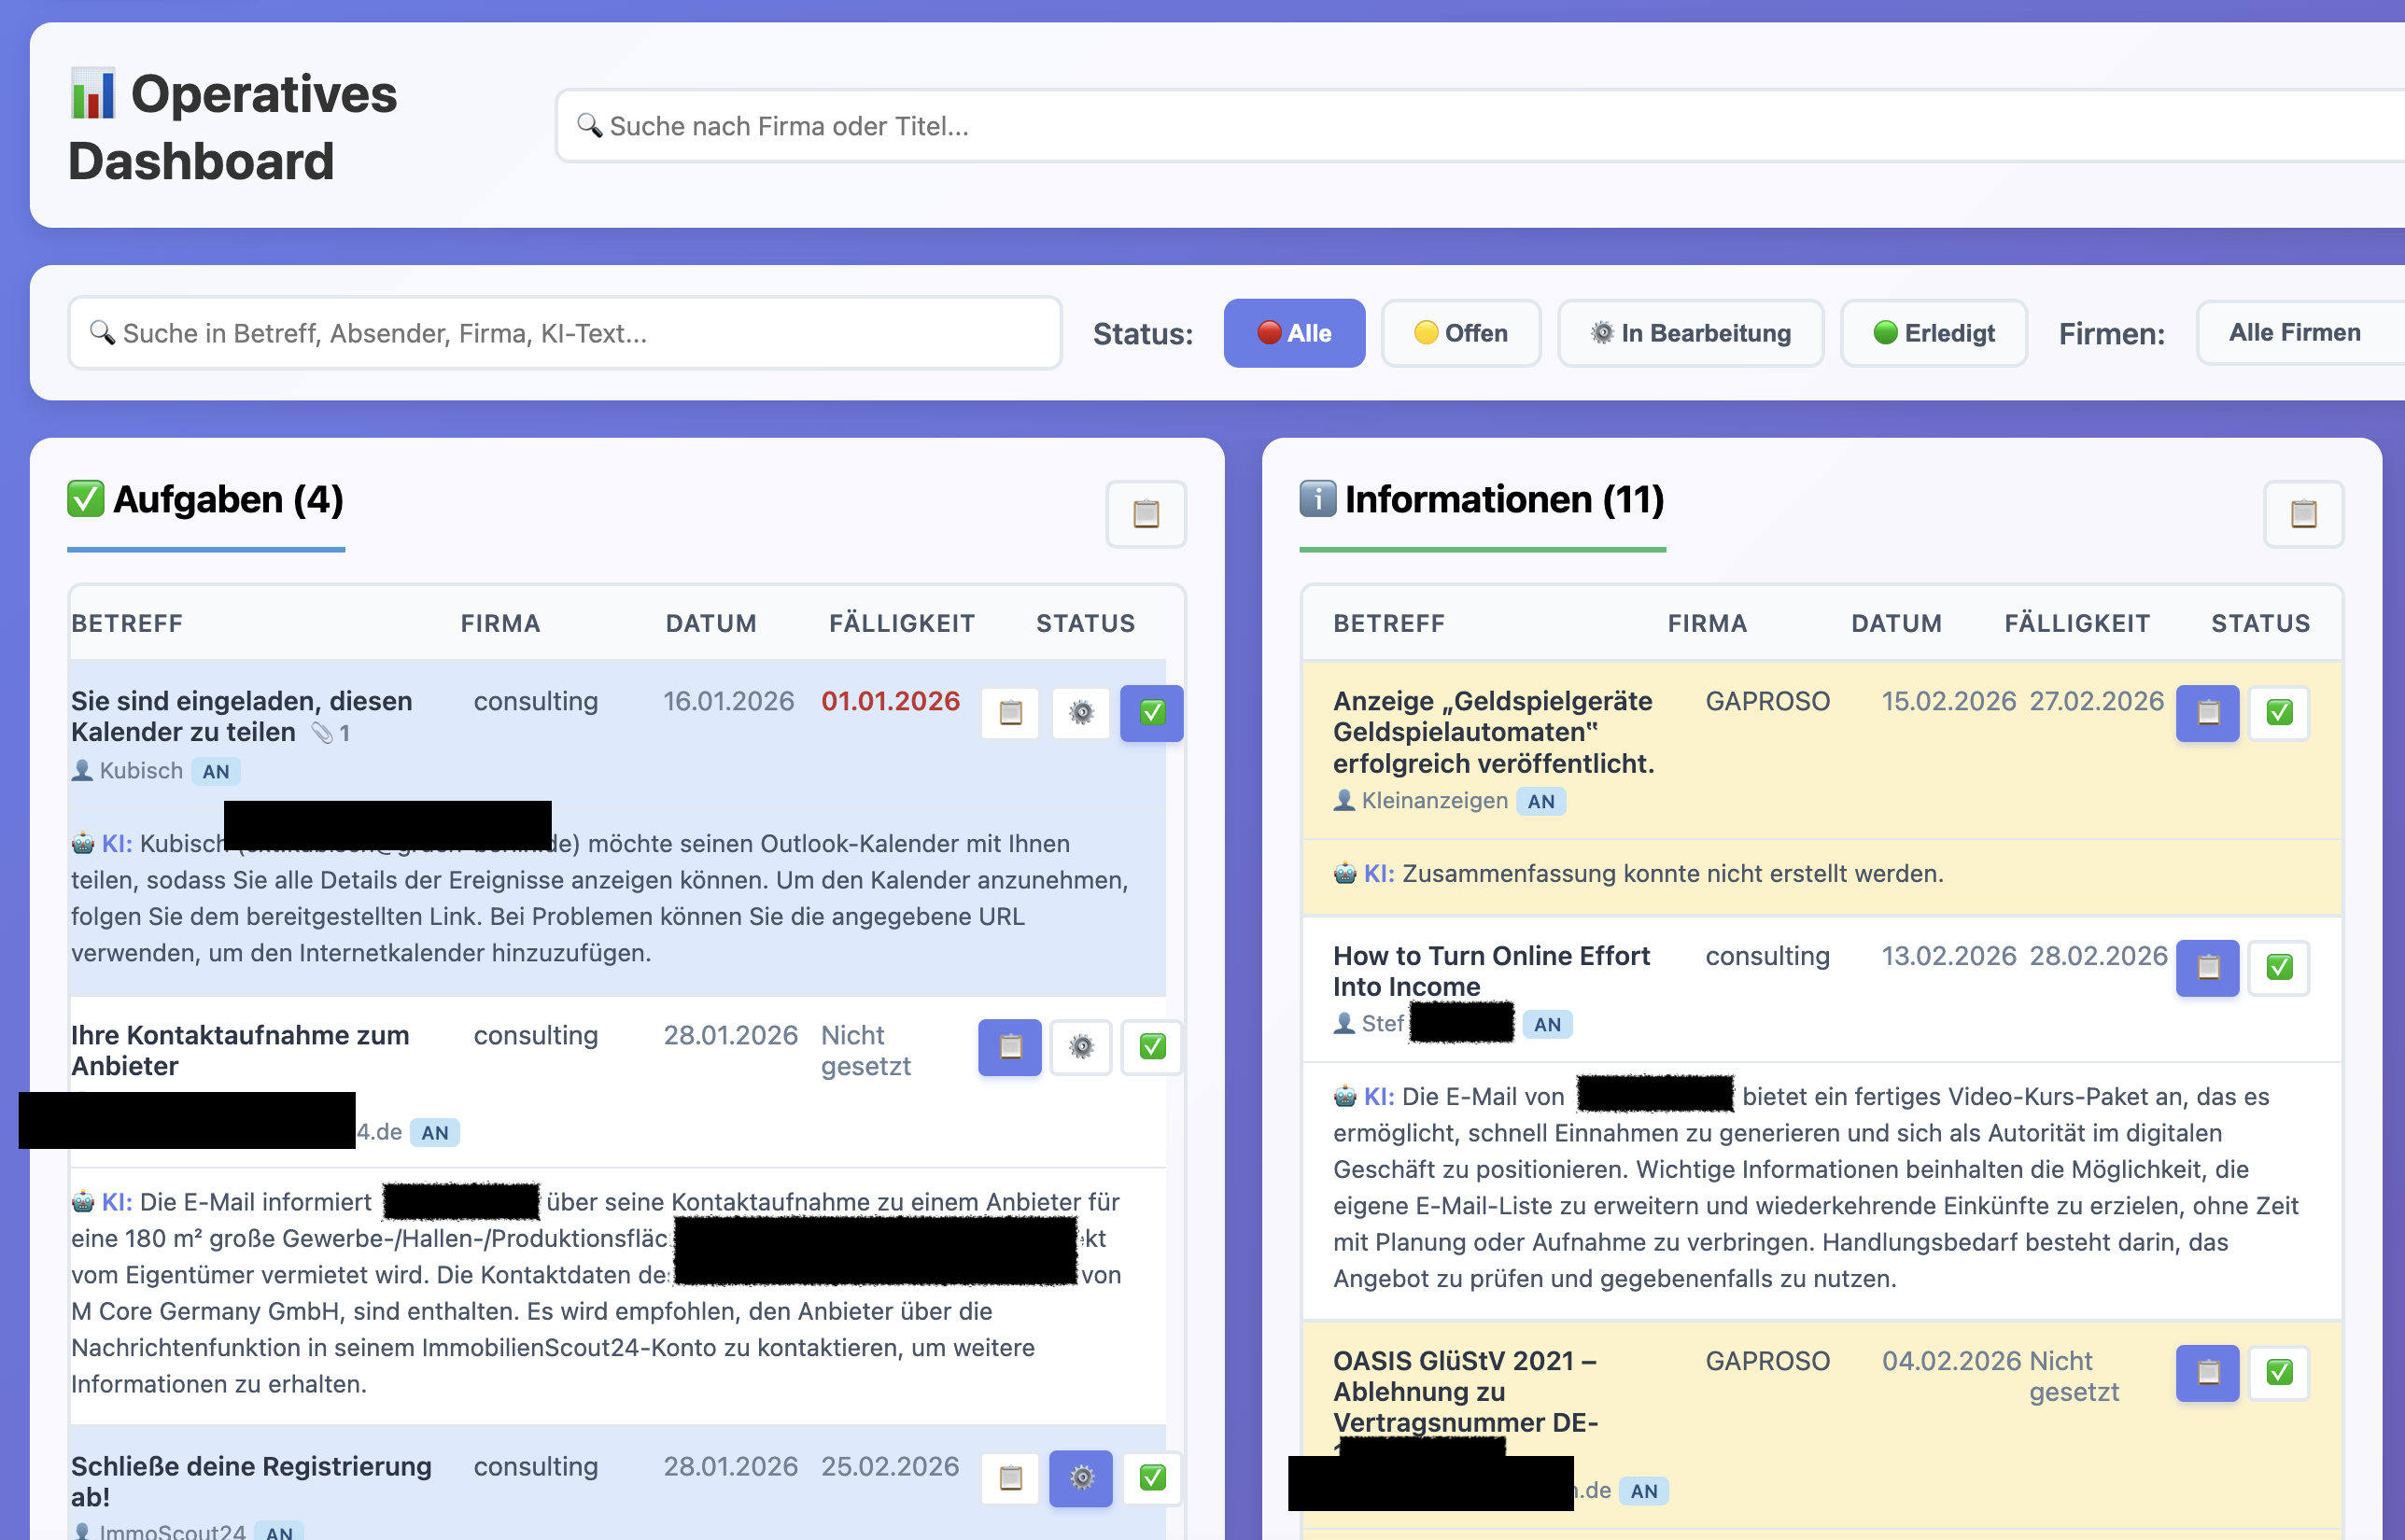Screen dimensions: 2405x1540
Task: Click the Aufgaben (4) panel heading
Action: tap(206, 499)
